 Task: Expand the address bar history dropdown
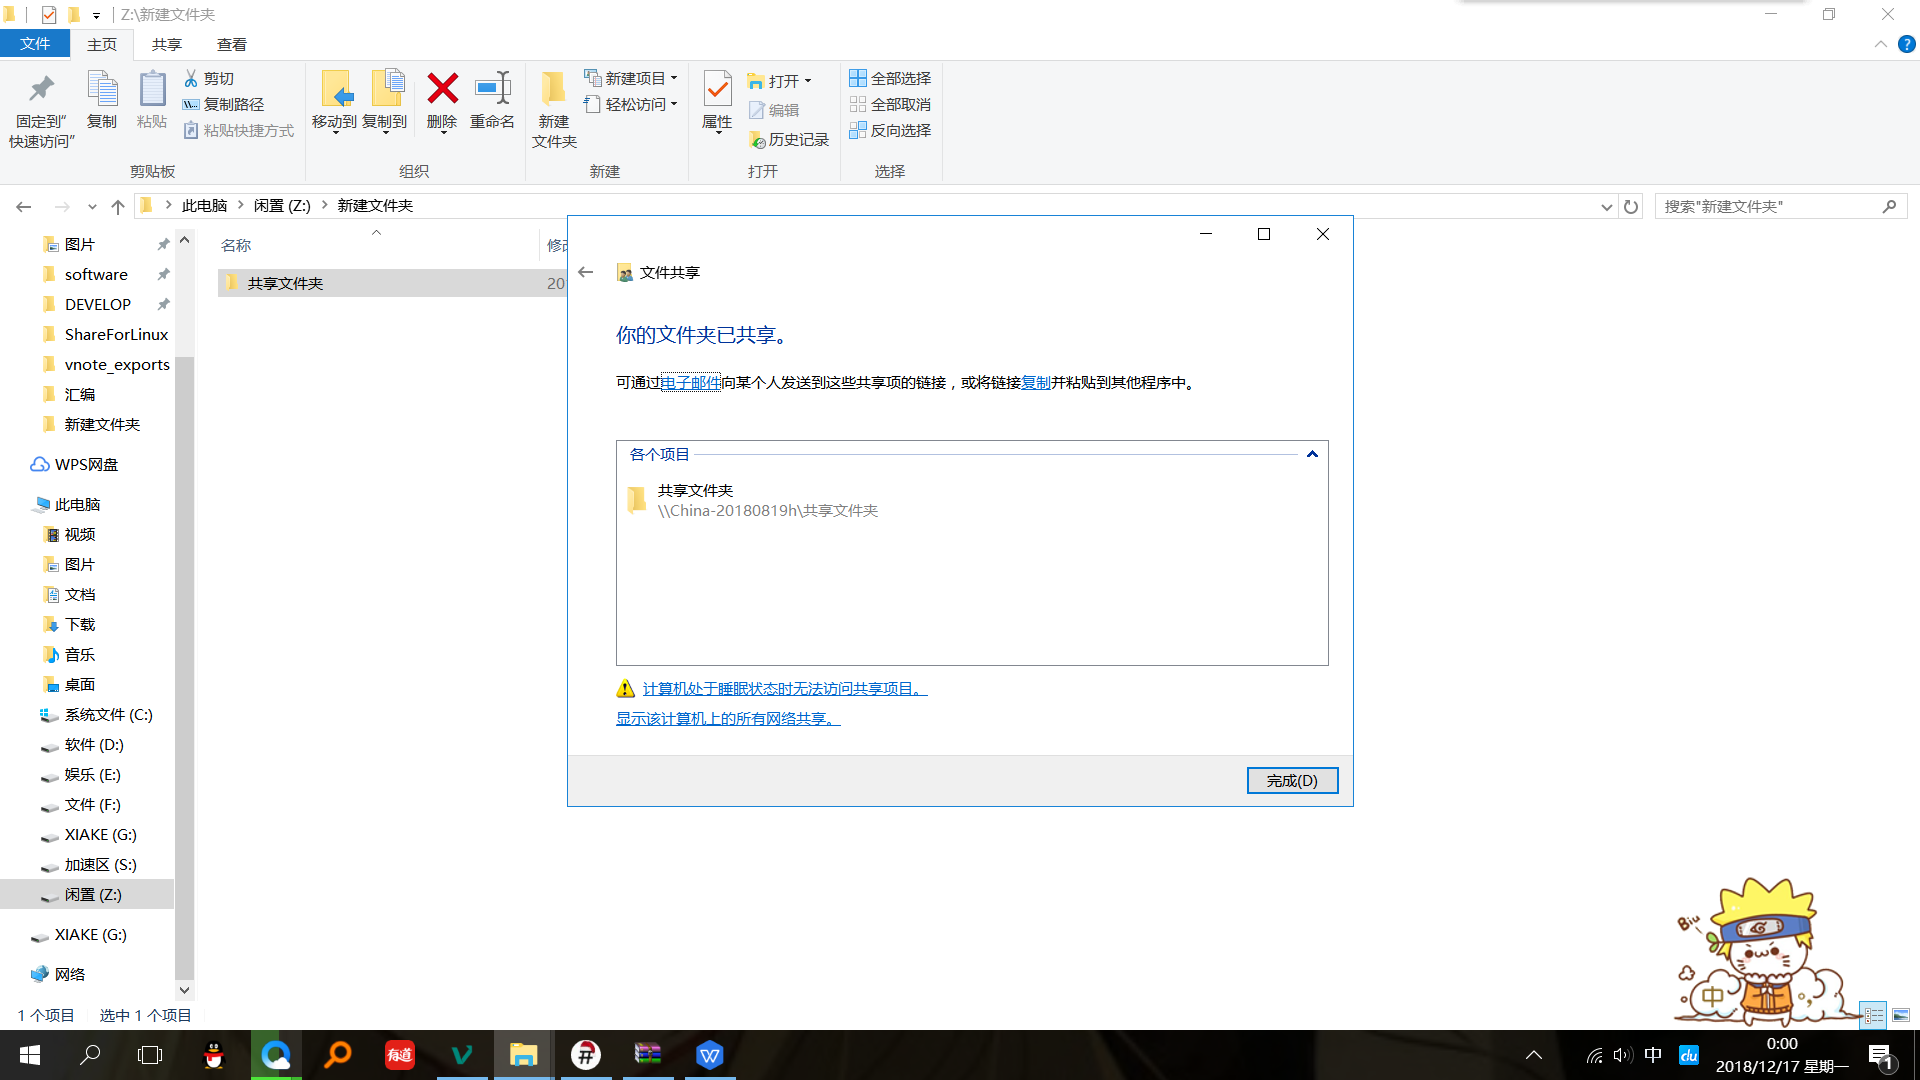[x=1606, y=207]
